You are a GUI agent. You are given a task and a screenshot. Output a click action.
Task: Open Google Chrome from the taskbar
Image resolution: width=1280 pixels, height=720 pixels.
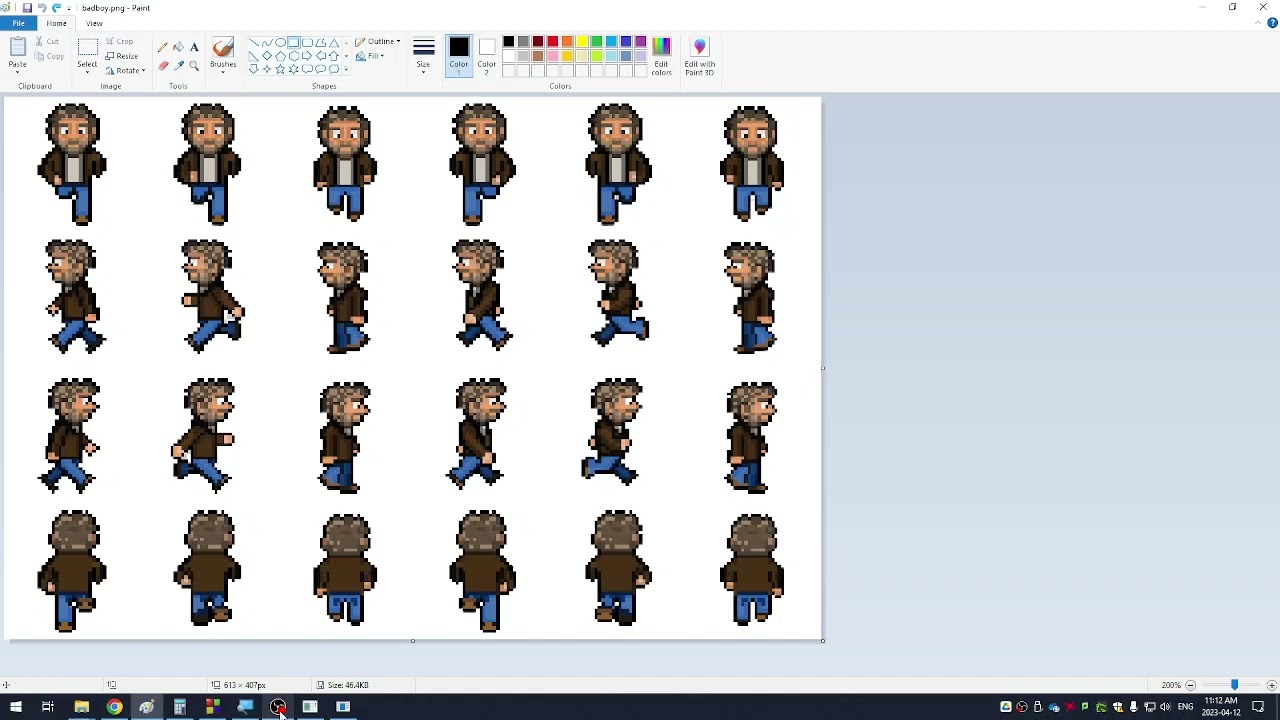[x=114, y=707]
